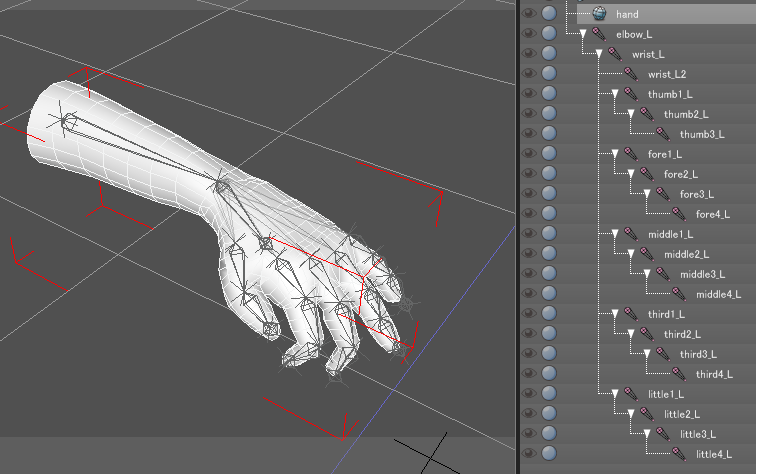Image resolution: width=757 pixels, height=474 pixels.
Task: Click the joint icon of third3_L
Action: click(663, 354)
